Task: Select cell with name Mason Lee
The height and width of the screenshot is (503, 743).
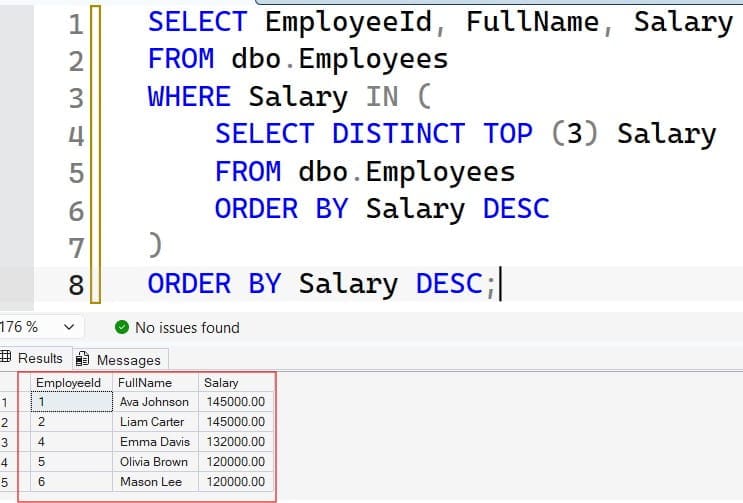Action: point(155,482)
